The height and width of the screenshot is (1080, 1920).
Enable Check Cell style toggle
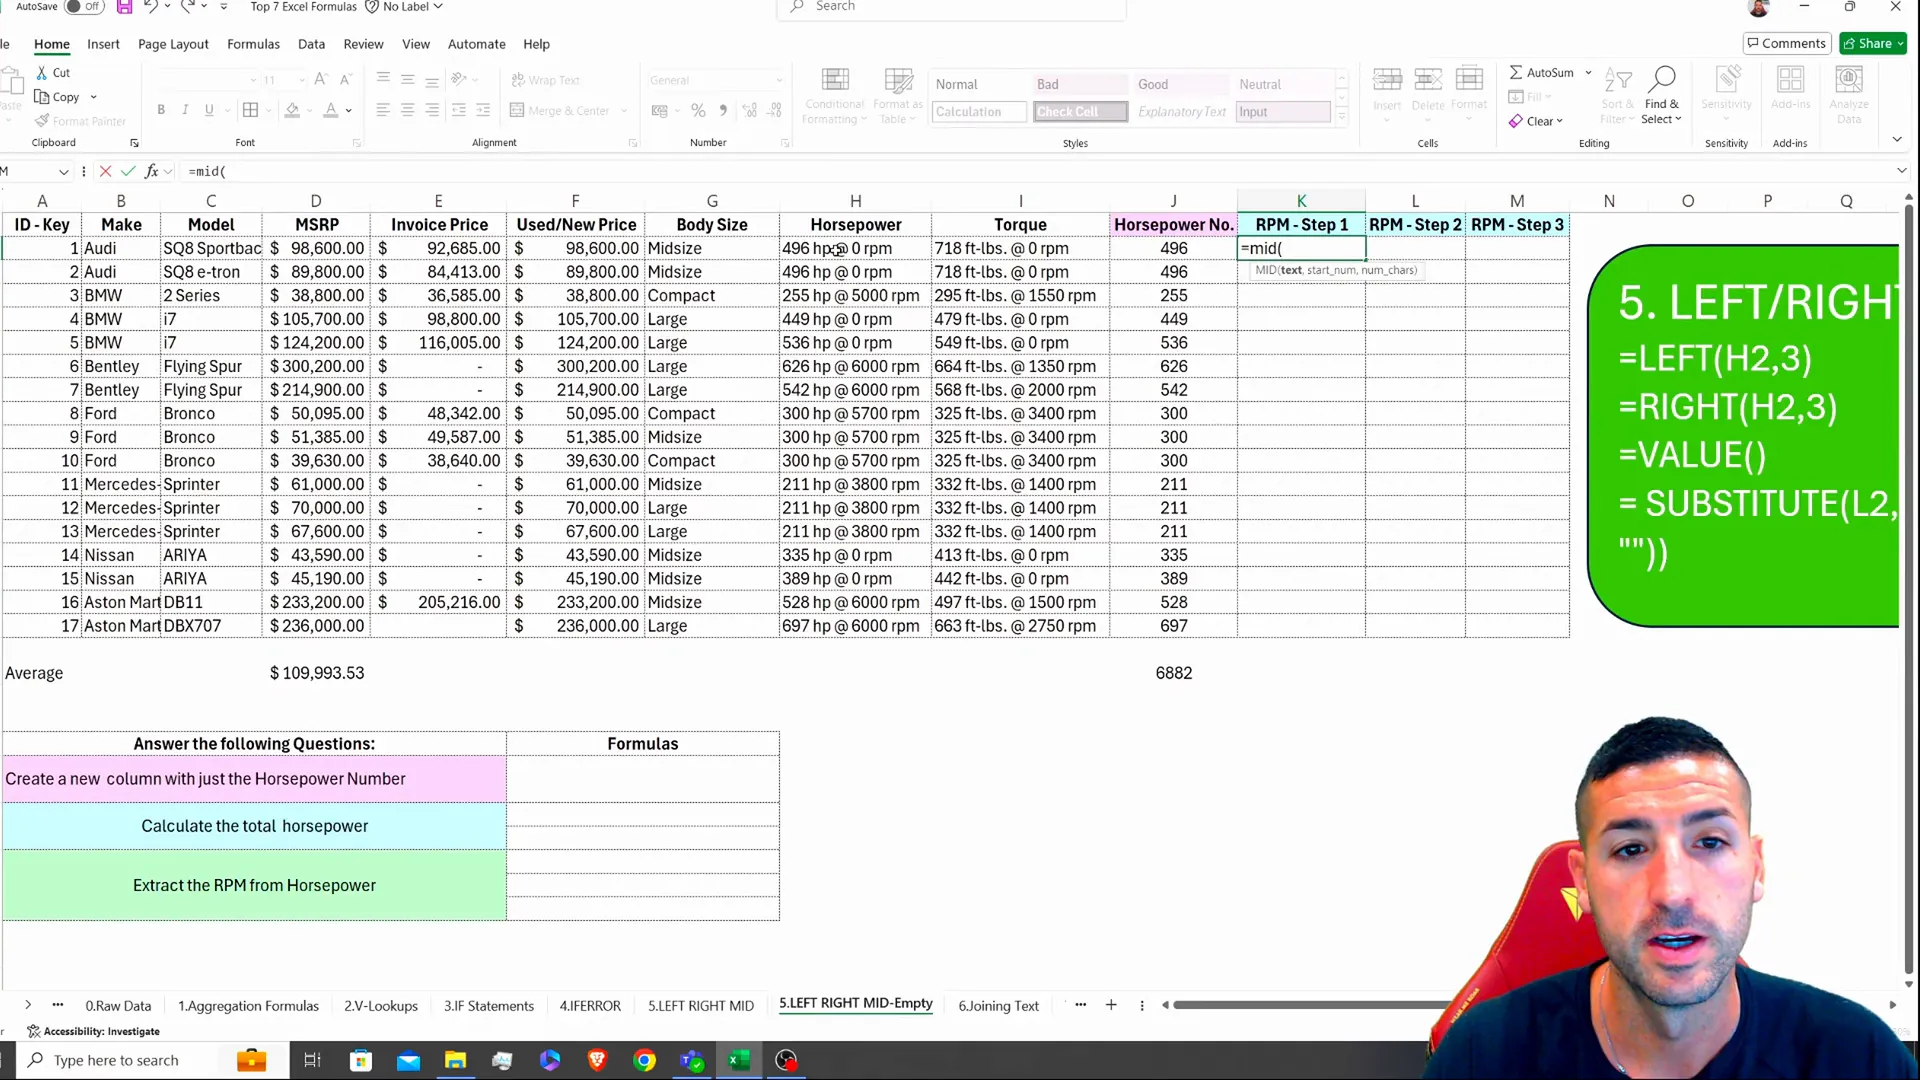(1079, 111)
